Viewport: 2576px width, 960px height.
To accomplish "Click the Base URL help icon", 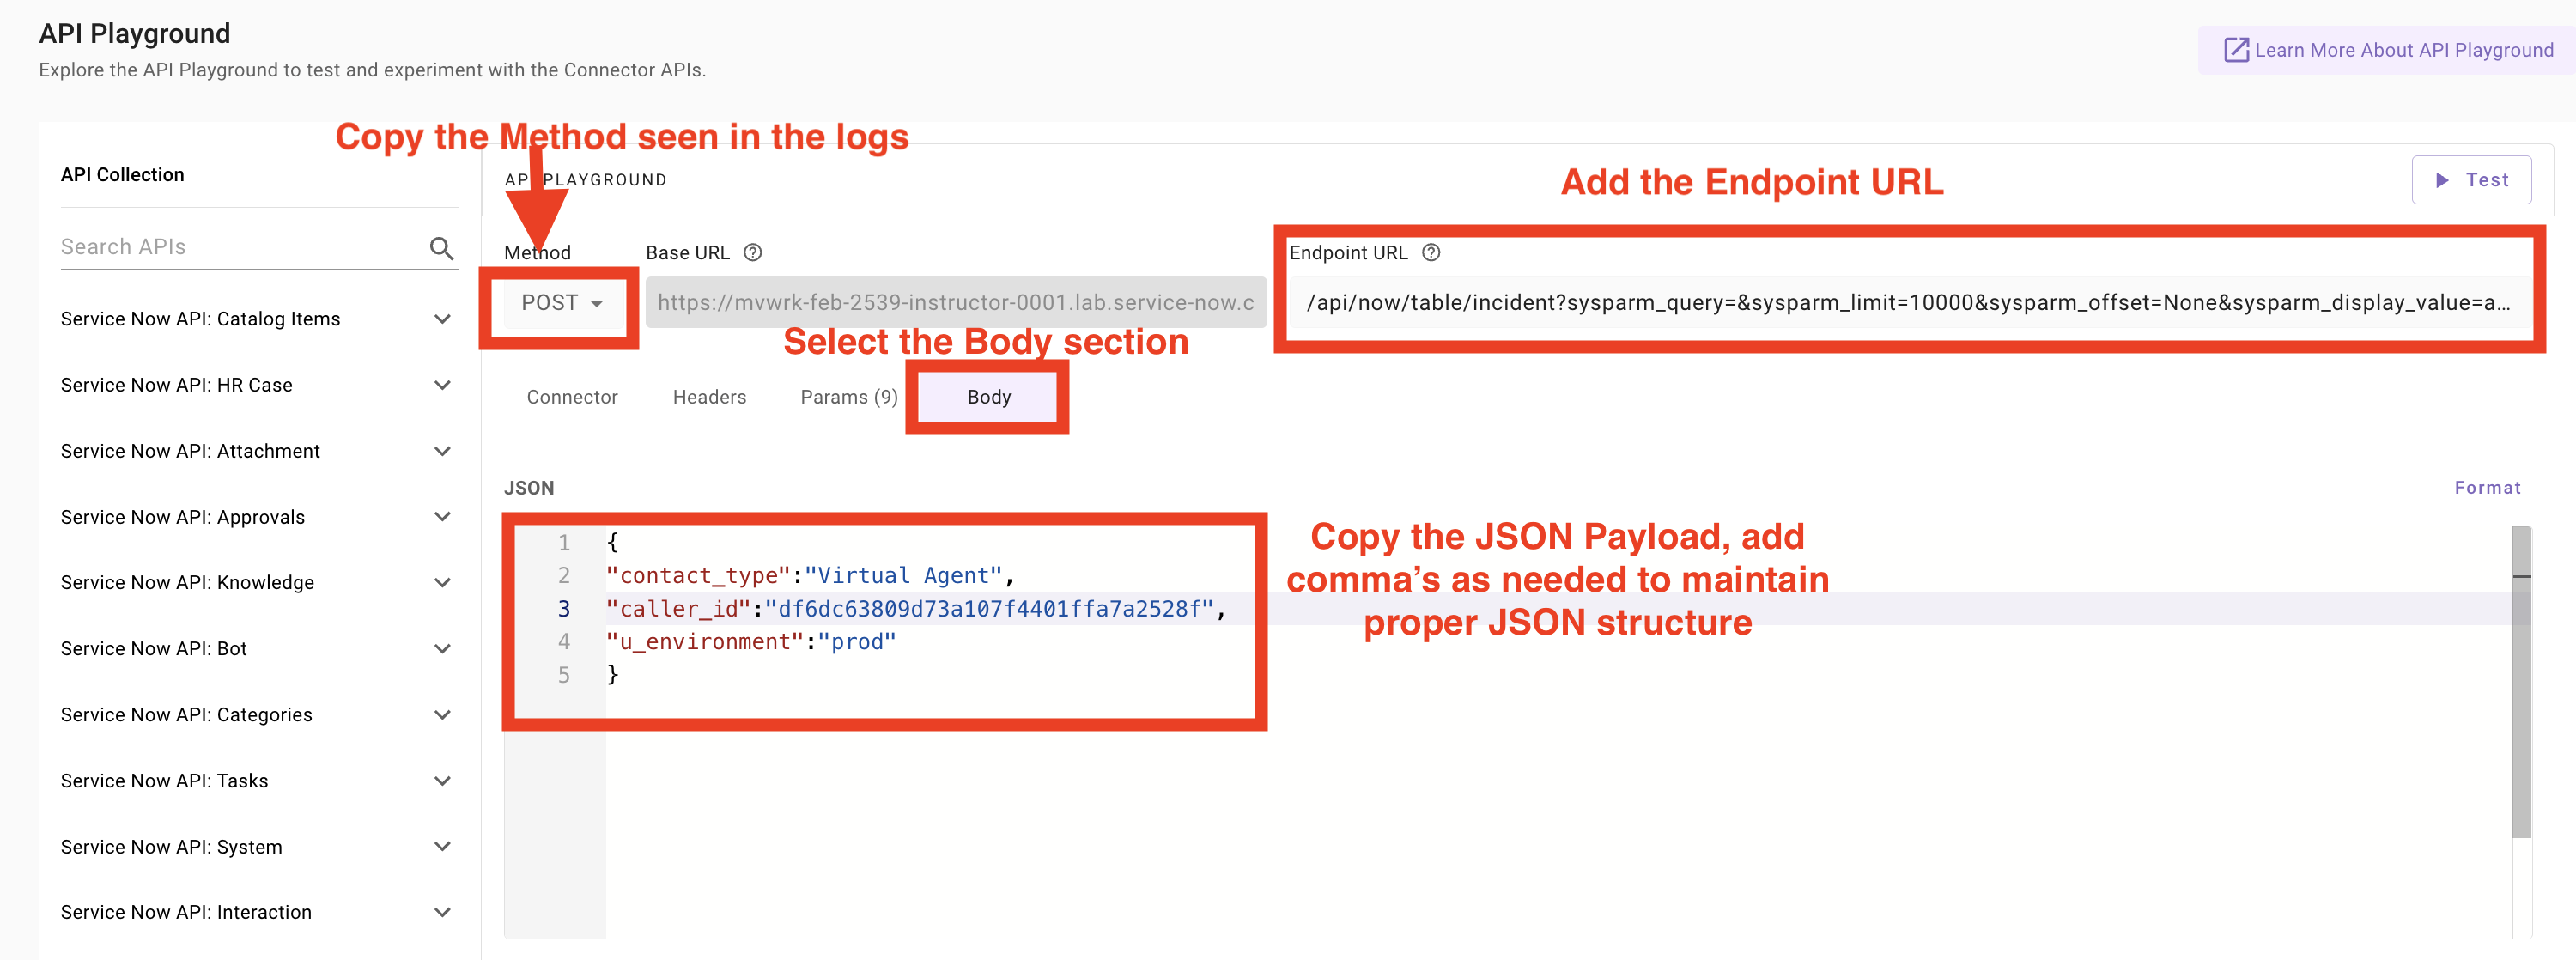I will (753, 253).
